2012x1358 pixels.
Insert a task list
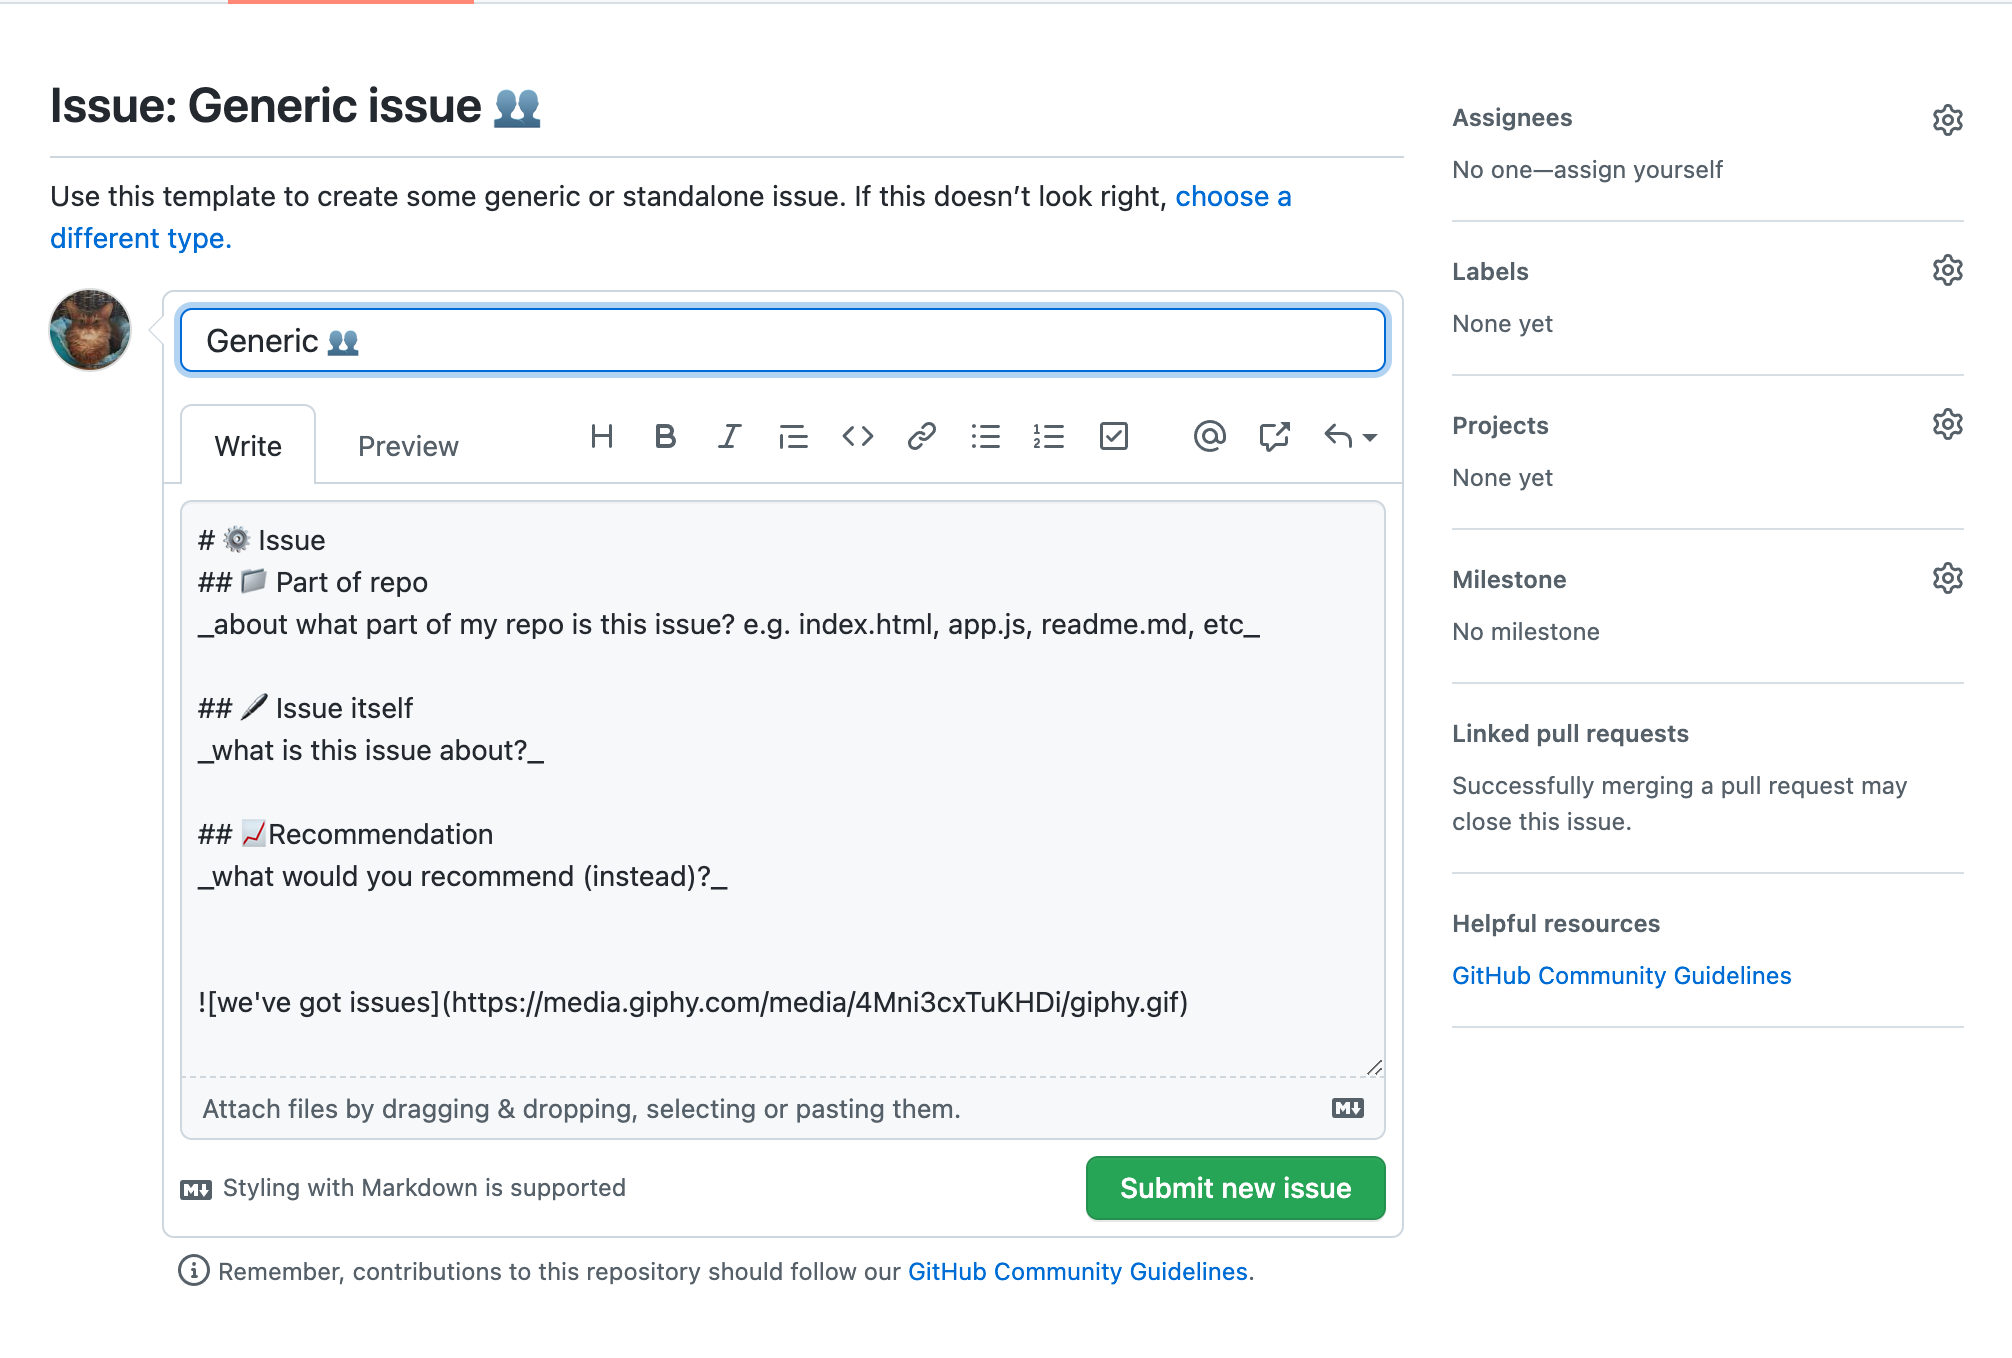click(x=1114, y=436)
